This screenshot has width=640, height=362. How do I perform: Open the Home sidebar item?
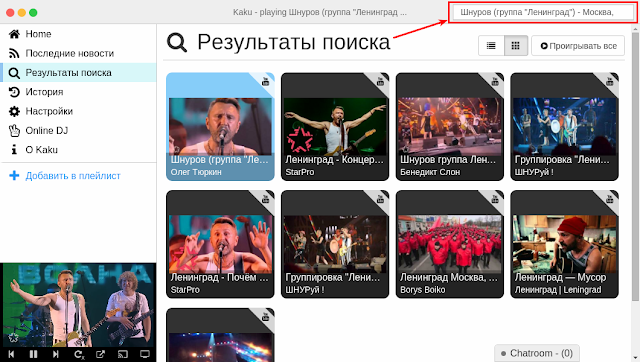point(78,34)
